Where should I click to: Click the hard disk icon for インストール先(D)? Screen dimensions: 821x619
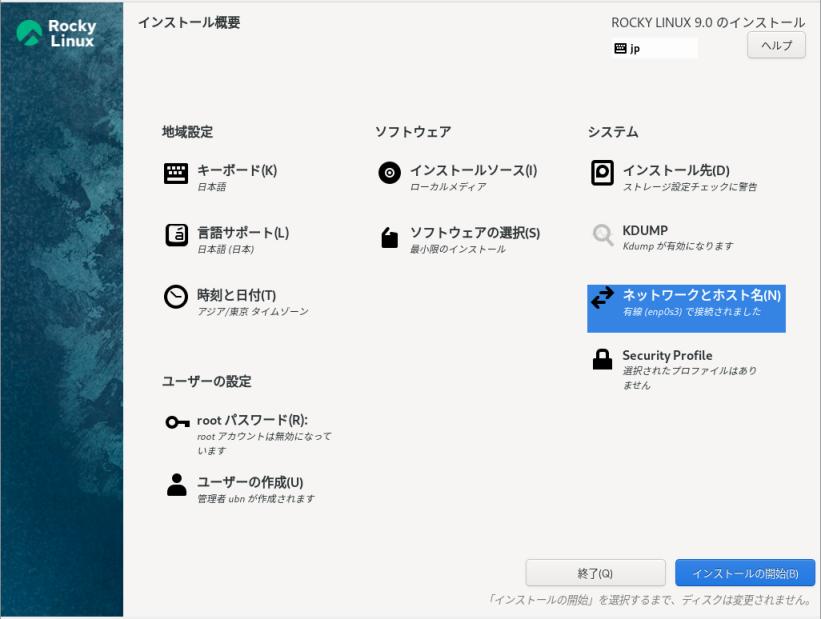tap(602, 173)
